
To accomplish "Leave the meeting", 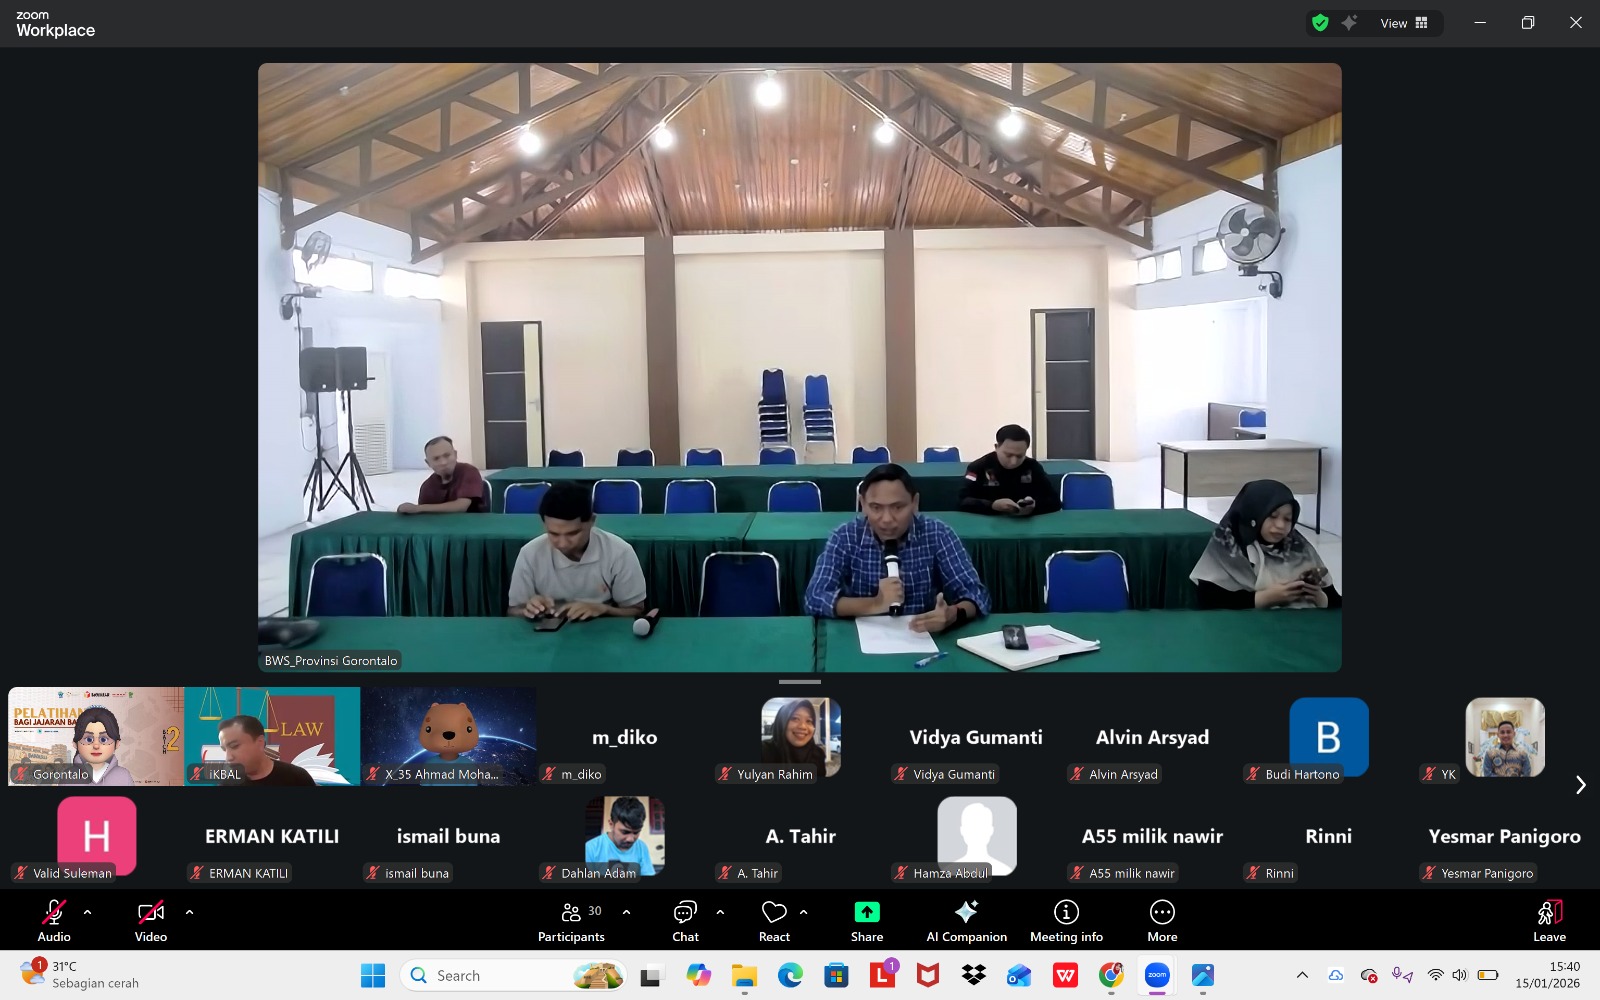I will click(x=1549, y=921).
